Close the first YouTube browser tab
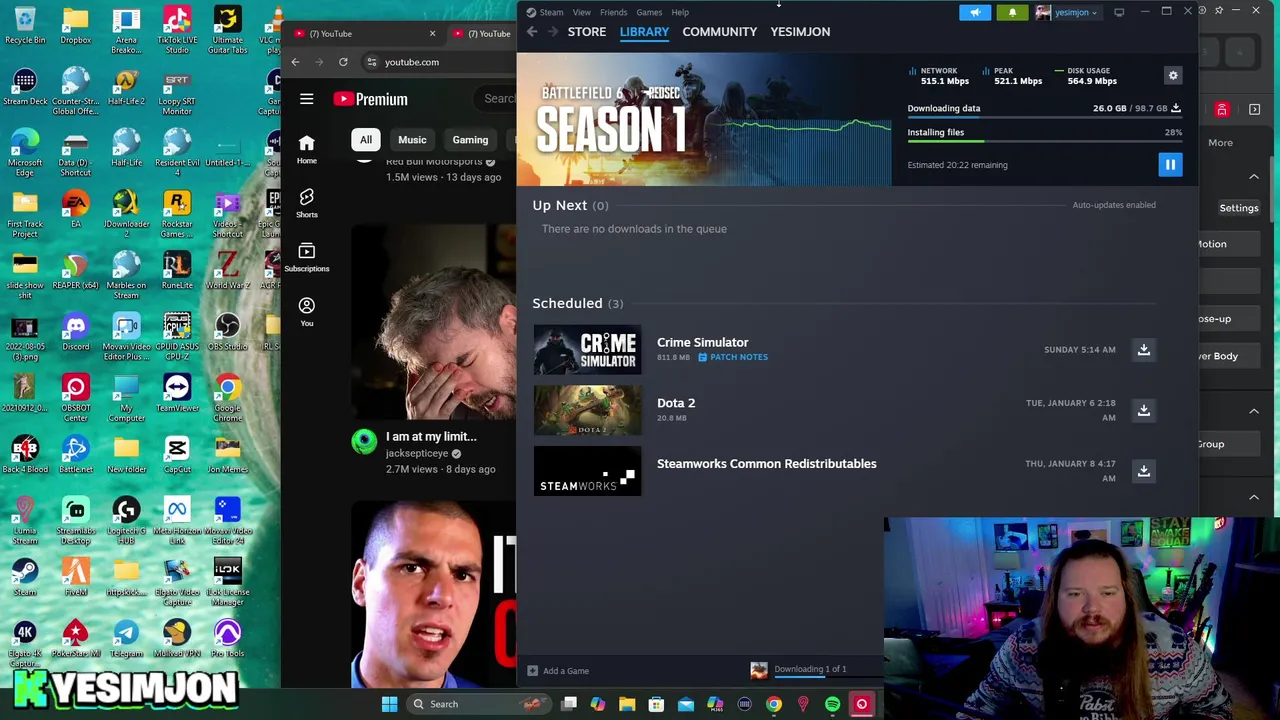 (x=432, y=34)
